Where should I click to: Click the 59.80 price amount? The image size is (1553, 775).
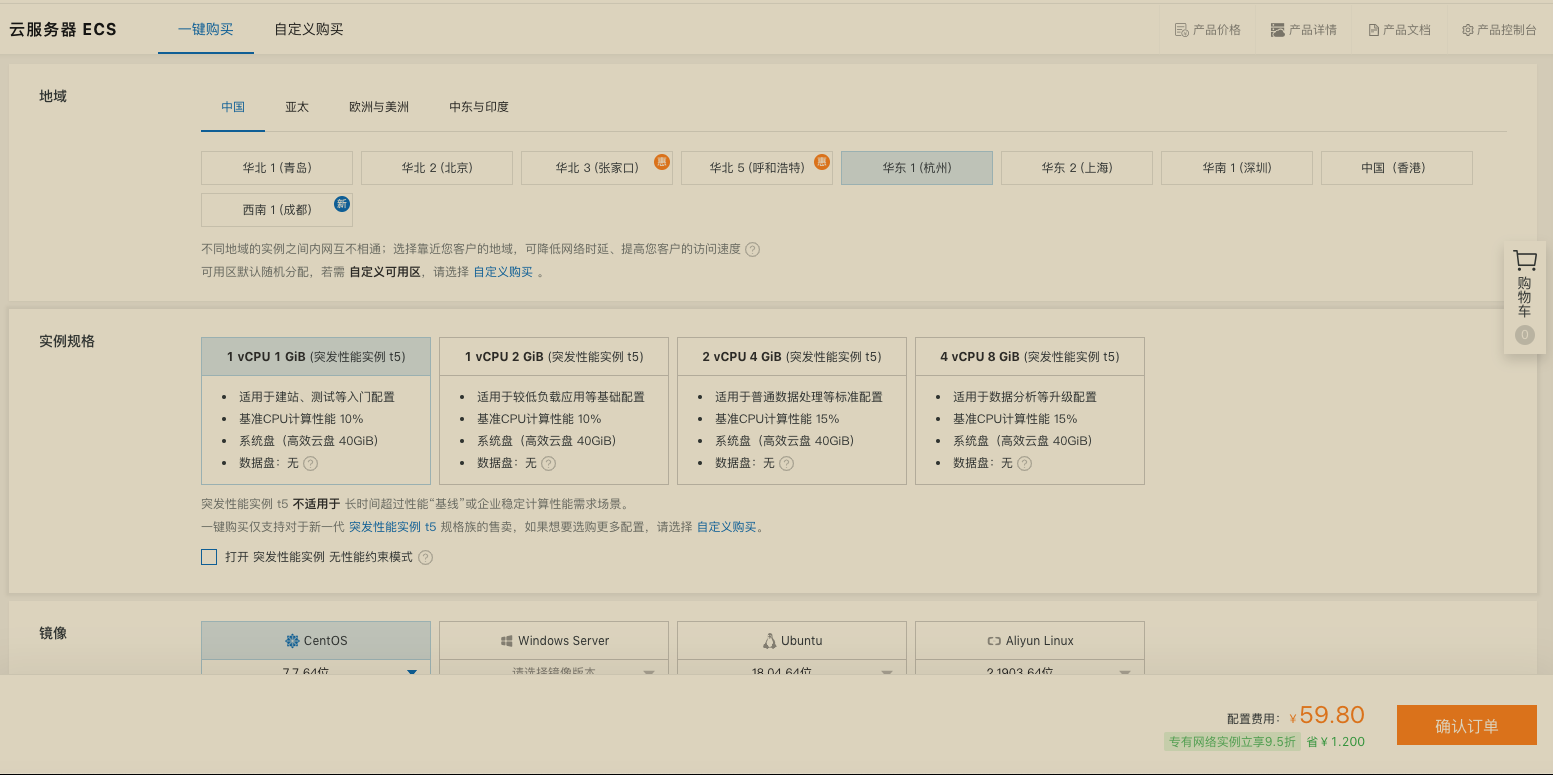tap(1332, 715)
